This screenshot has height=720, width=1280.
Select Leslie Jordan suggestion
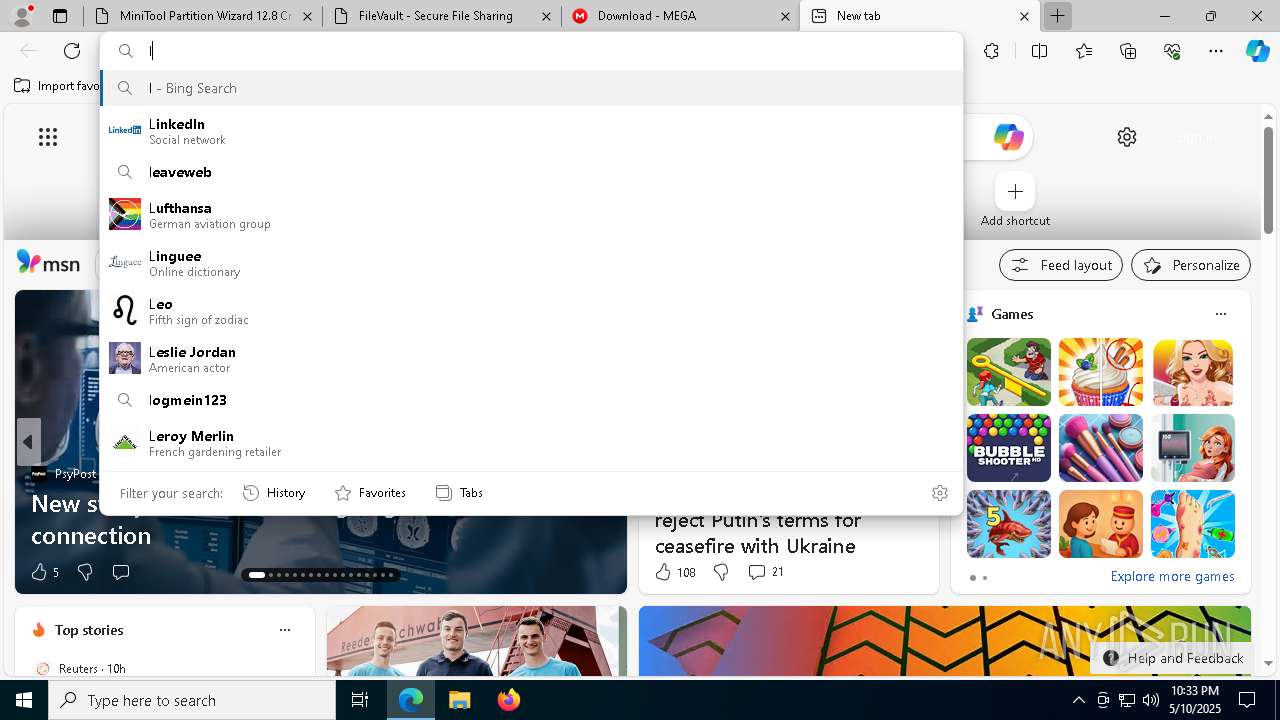click(x=532, y=359)
